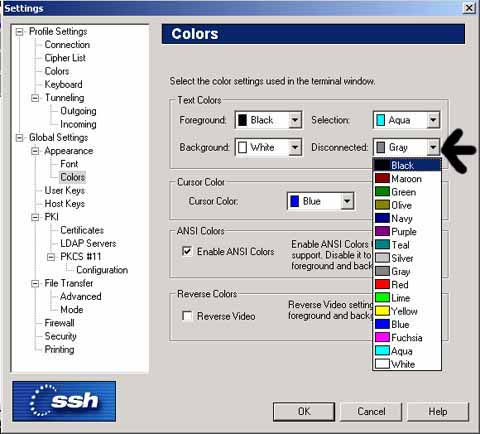Click the ssh logo image
The width and height of the screenshot is (480, 434).
(x=64, y=401)
